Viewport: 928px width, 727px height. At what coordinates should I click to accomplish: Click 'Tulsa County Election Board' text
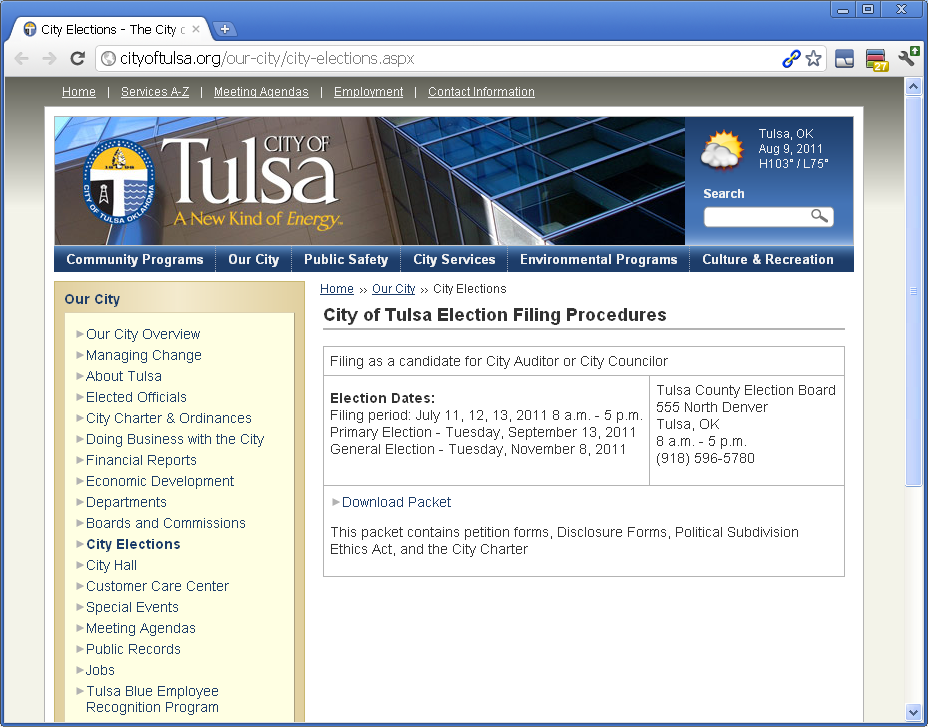[746, 390]
